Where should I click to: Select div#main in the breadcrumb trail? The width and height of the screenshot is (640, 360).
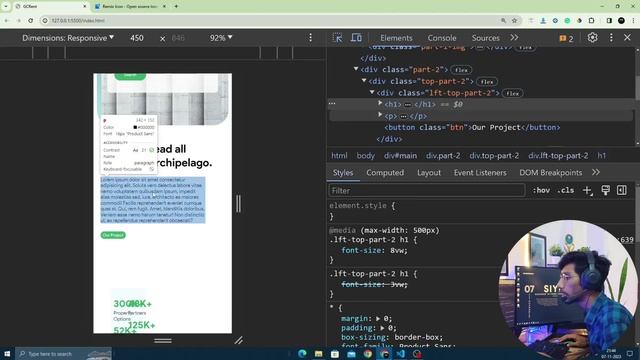click(x=400, y=156)
